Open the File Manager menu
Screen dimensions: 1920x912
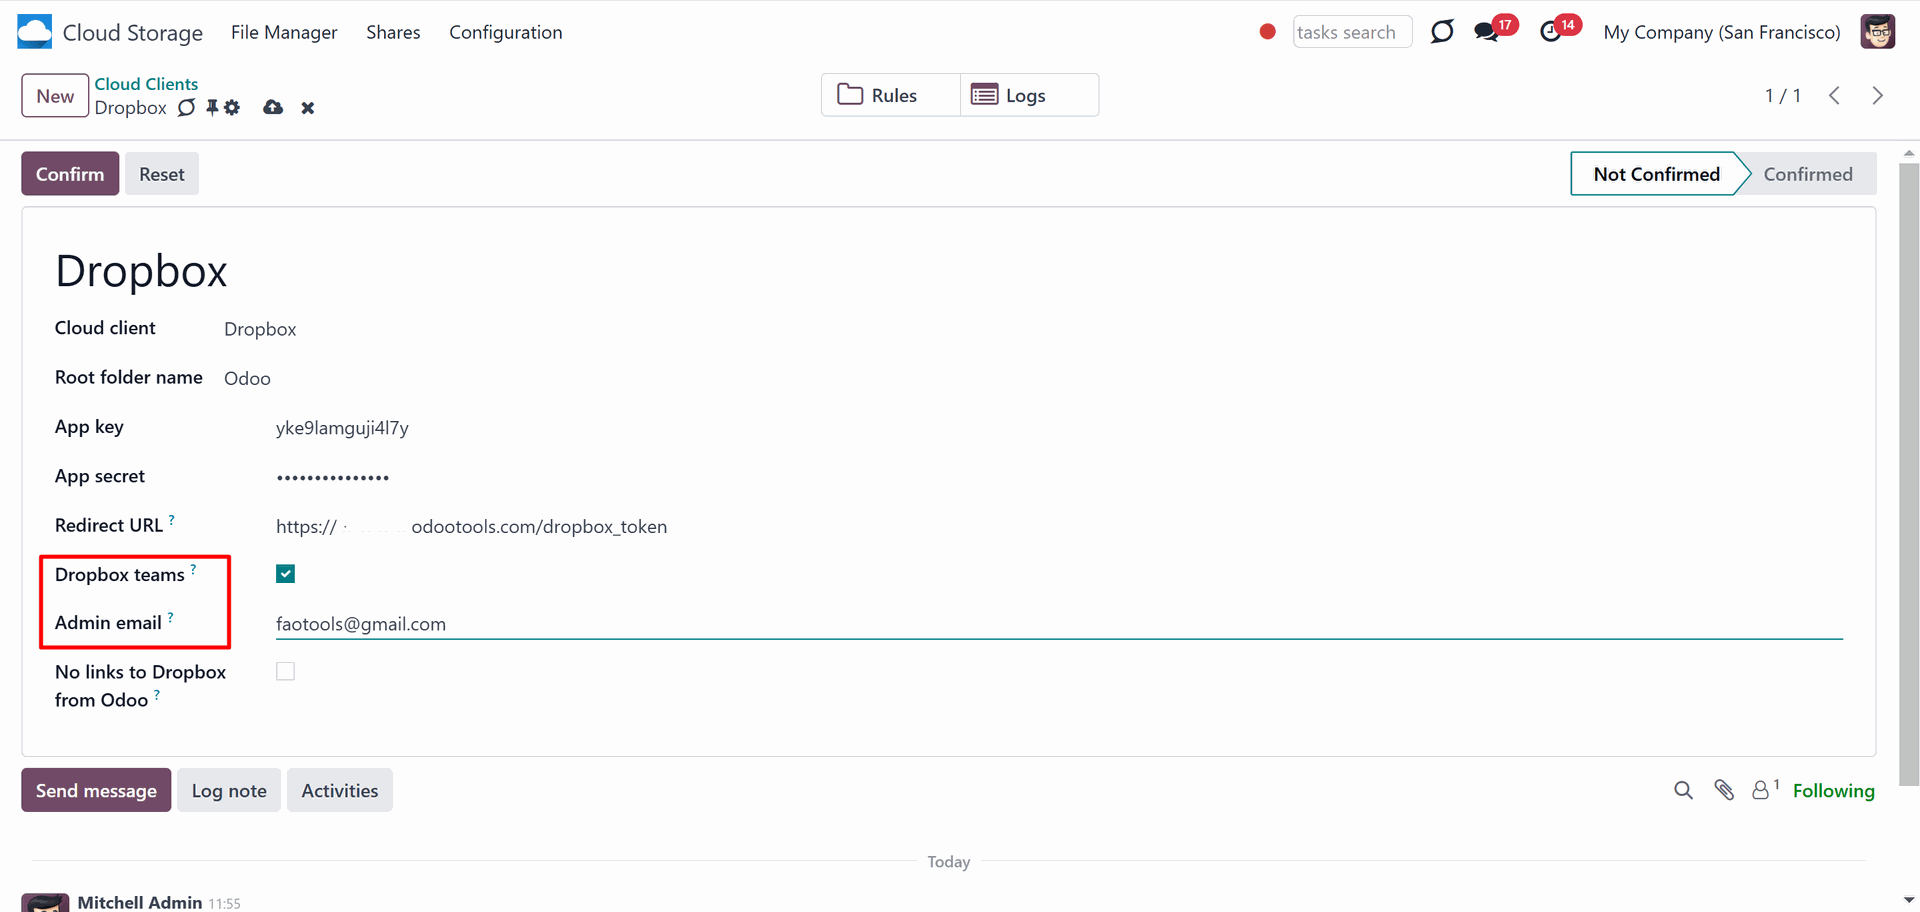tap(284, 32)
